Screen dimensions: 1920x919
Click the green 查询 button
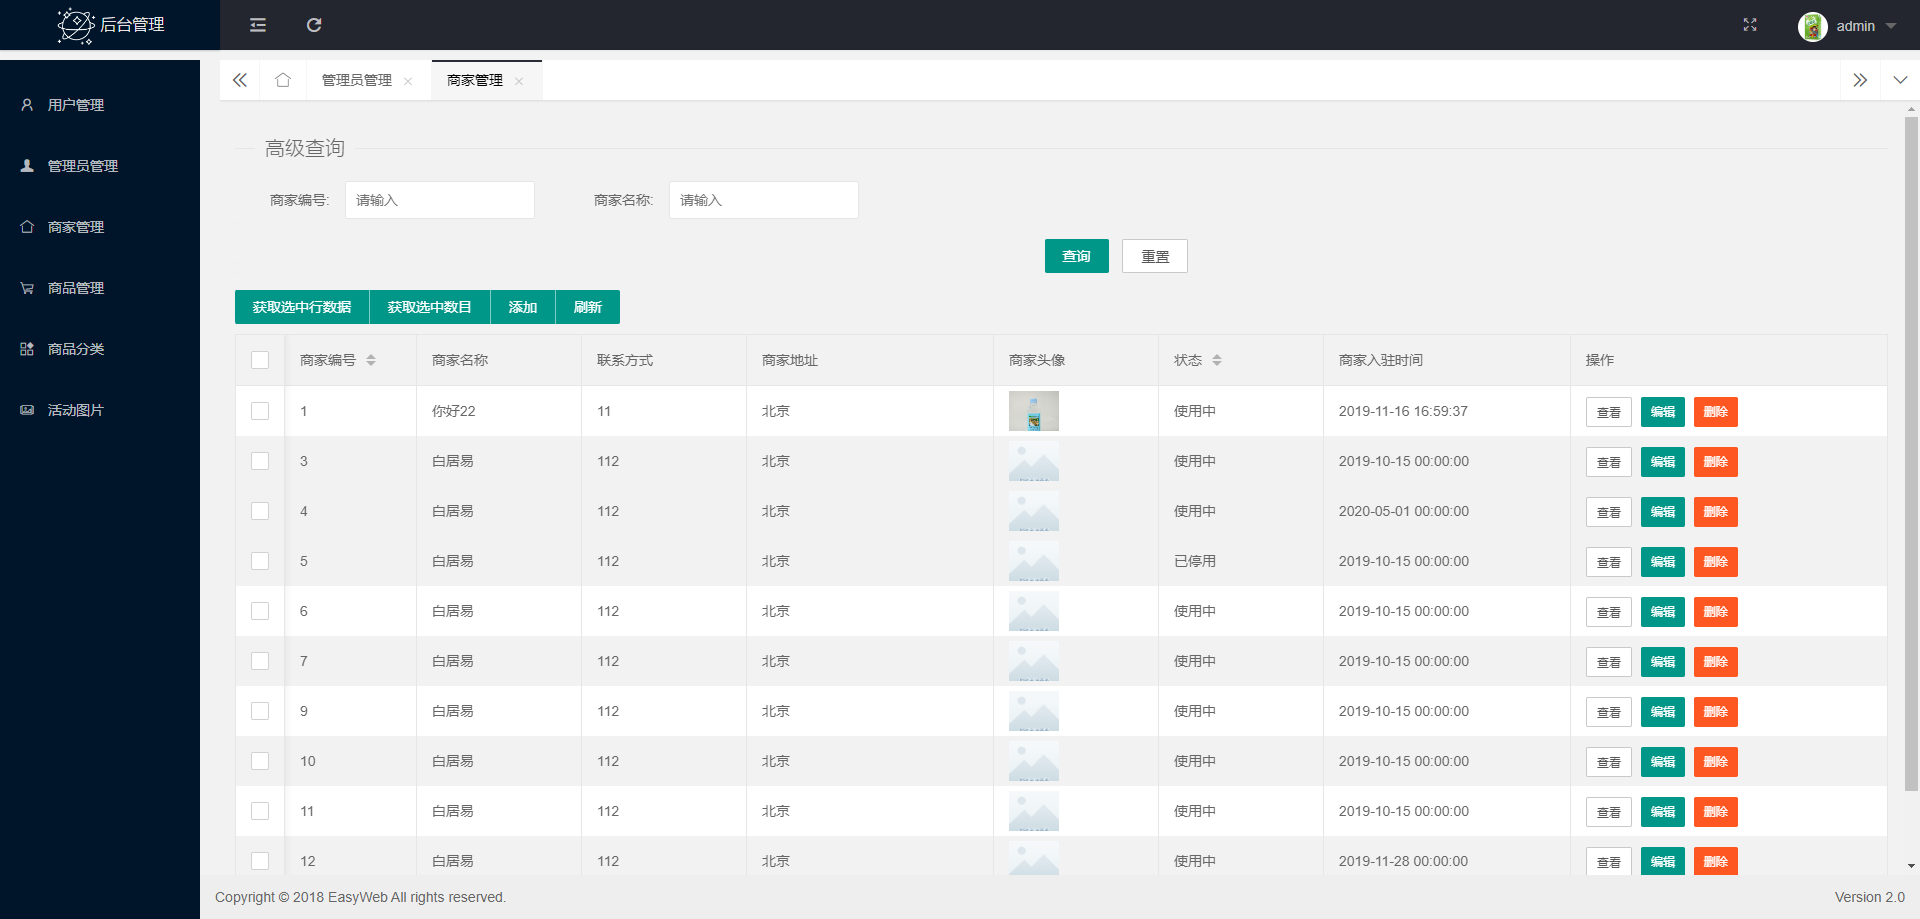click(x=1077, y=256)
